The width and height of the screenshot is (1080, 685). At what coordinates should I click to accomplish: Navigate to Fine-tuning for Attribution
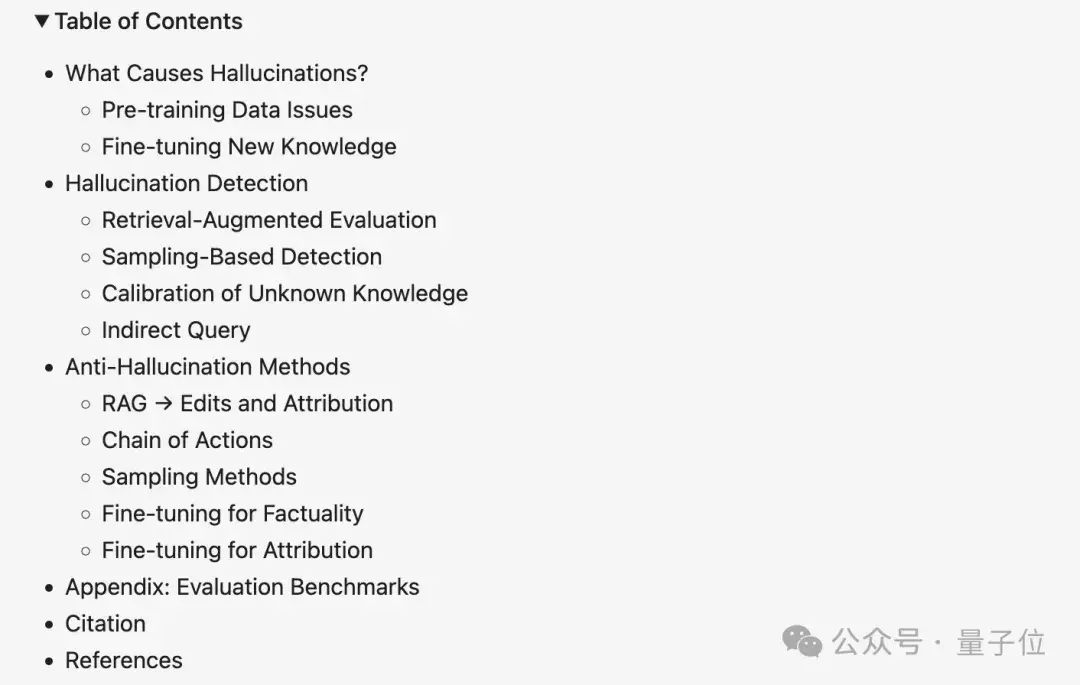click(237, 550)
